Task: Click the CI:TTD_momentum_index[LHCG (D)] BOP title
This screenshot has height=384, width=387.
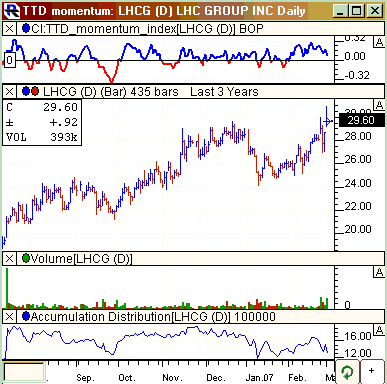Action: click(x=147, y=29)
